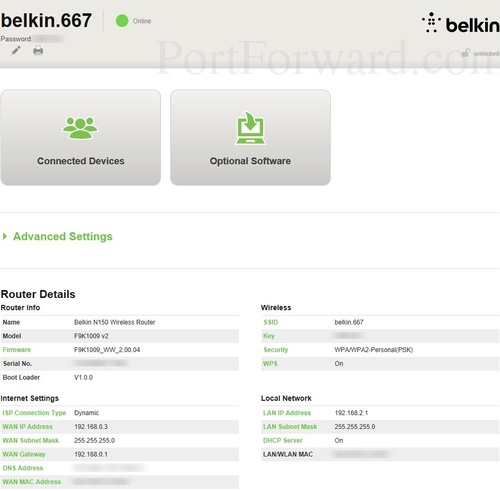Click the printer icon under Password
The image size is (500, 491).
tap(38, 50)
